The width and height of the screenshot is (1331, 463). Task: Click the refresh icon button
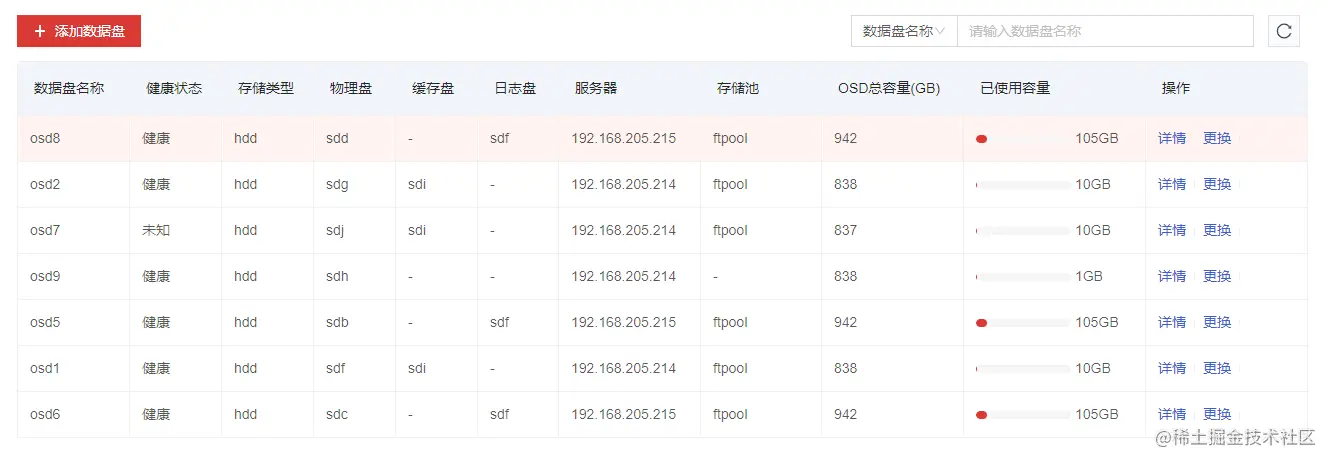[1284, 31]
